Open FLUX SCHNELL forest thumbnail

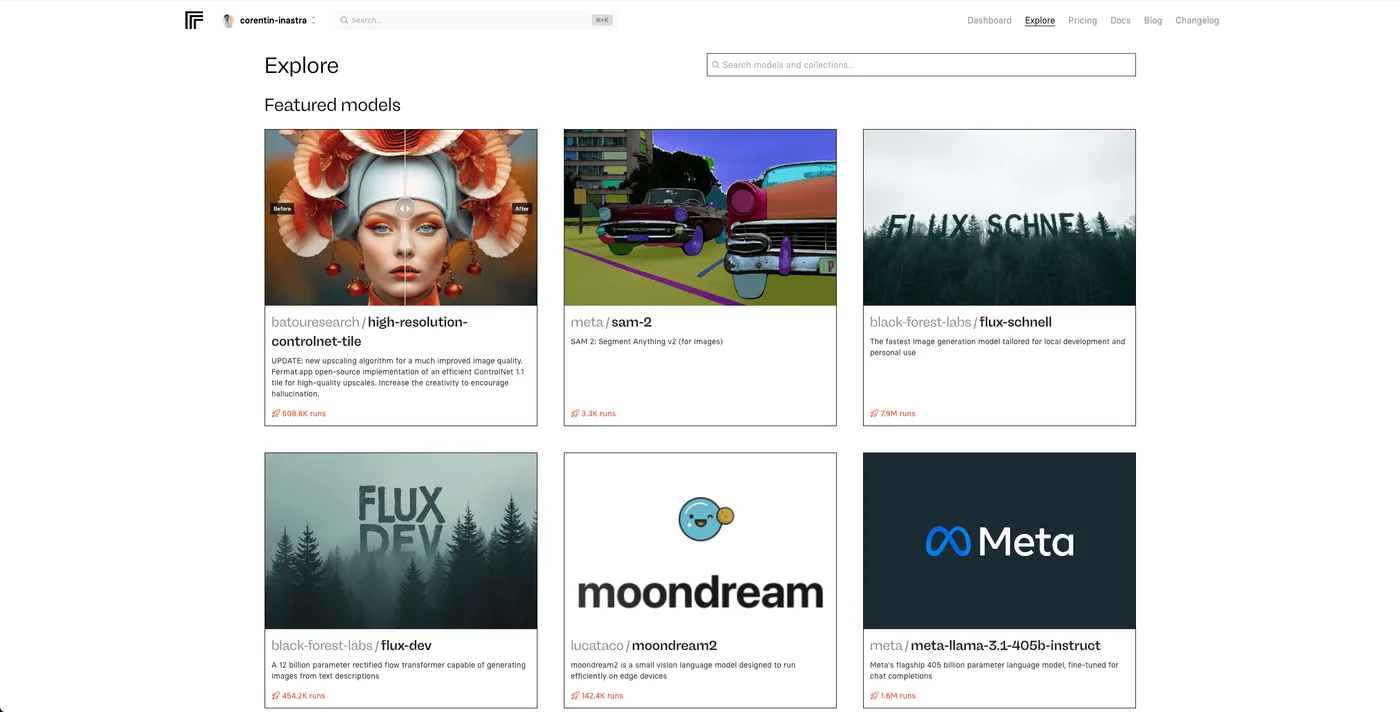click(x=999, y=217)
